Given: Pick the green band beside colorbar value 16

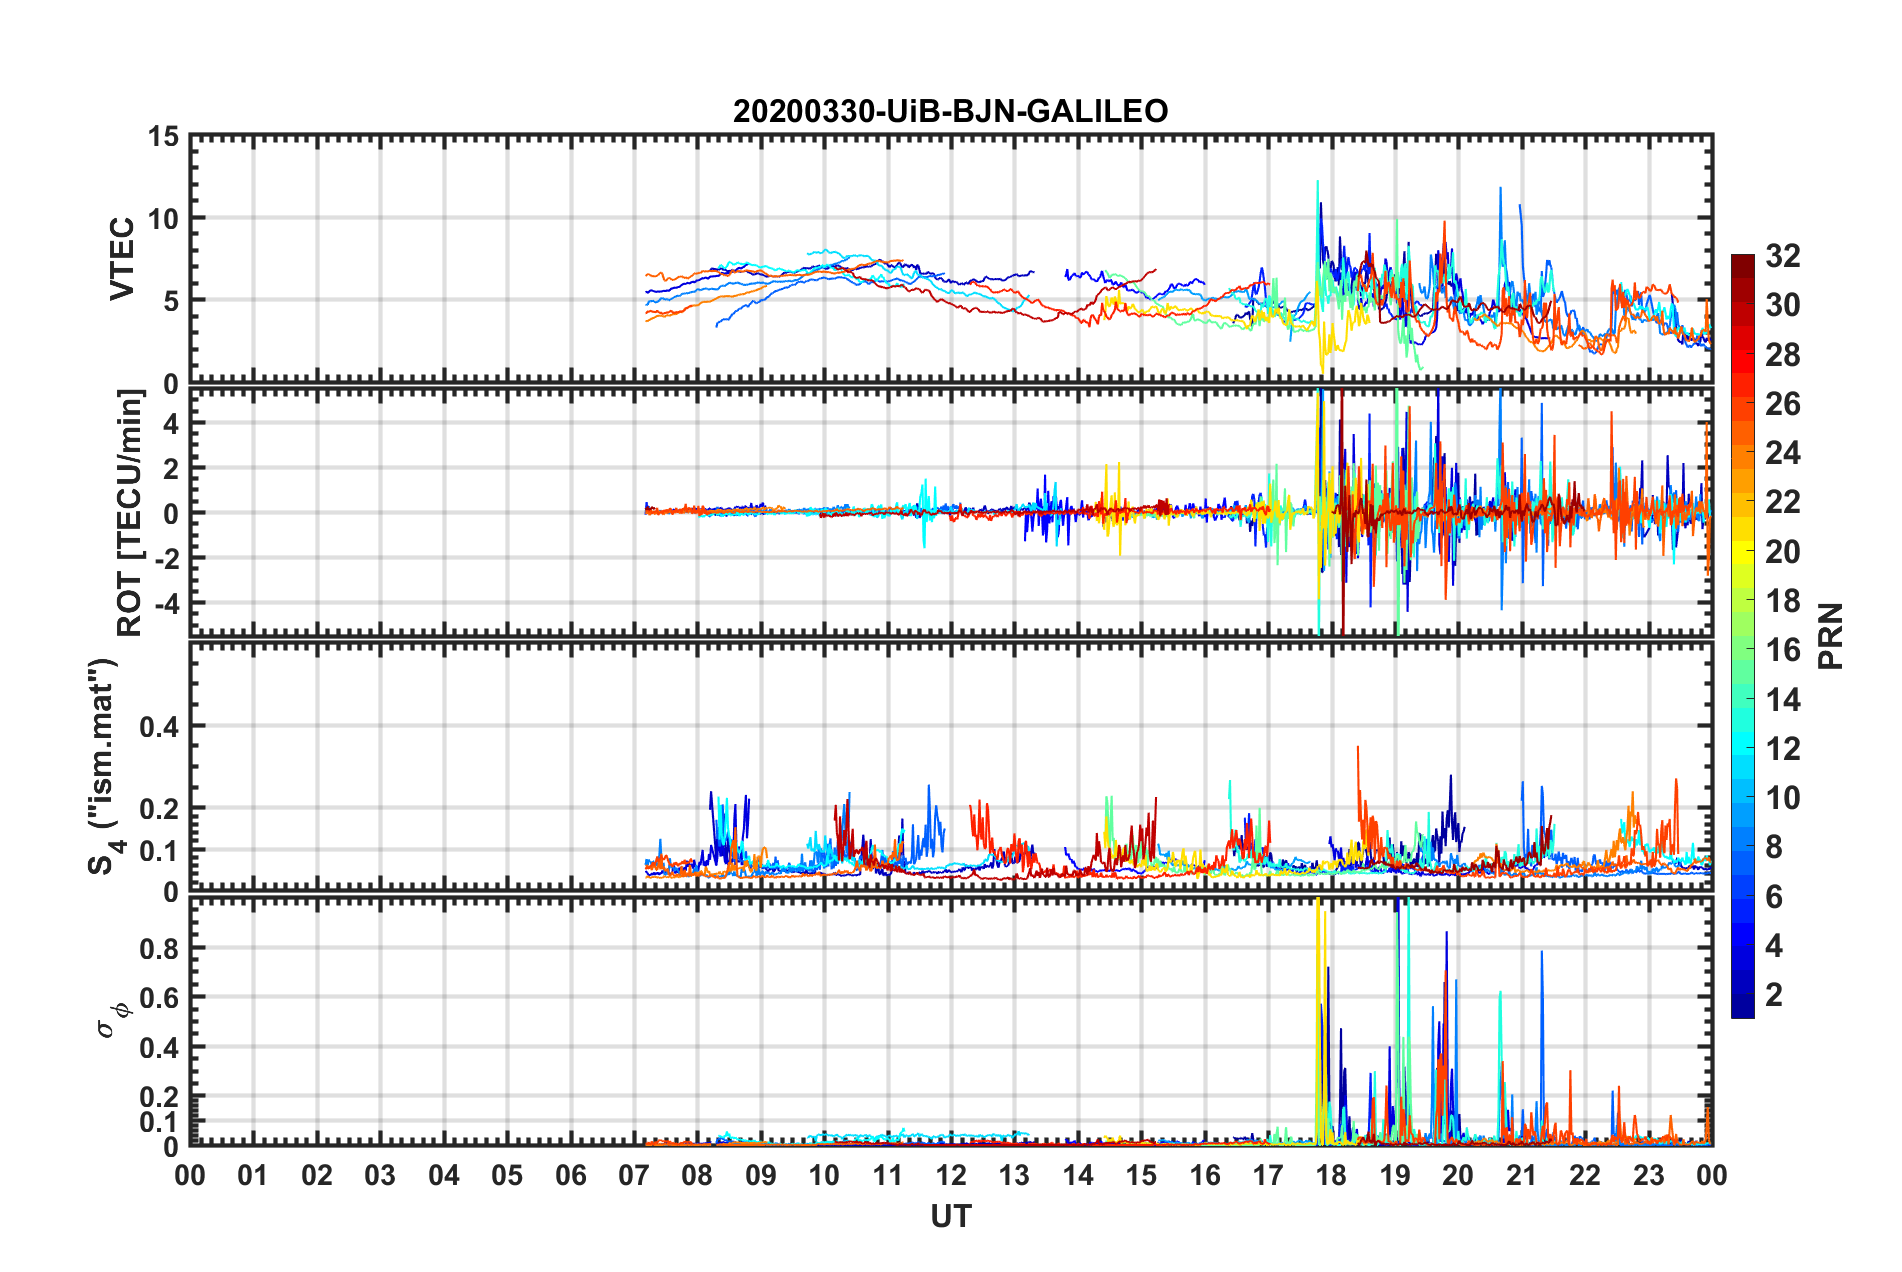Looking at the screenshot, I should click(x=1743, y=650).
